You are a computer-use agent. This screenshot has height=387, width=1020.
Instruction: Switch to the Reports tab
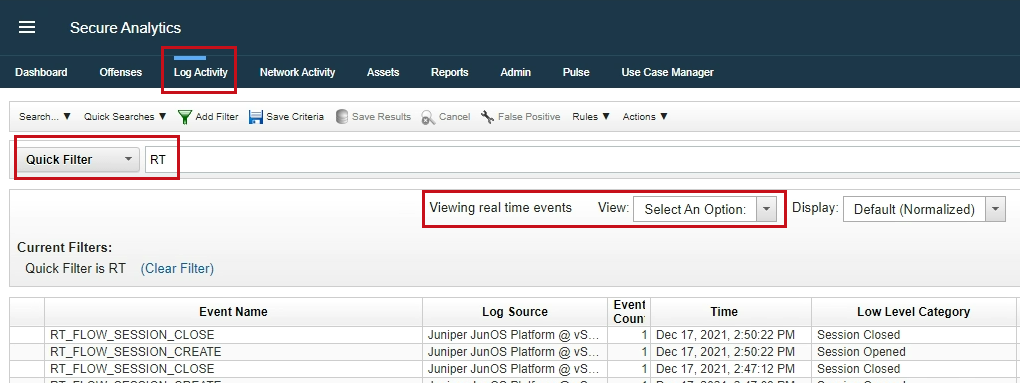[x=450, y=72]
